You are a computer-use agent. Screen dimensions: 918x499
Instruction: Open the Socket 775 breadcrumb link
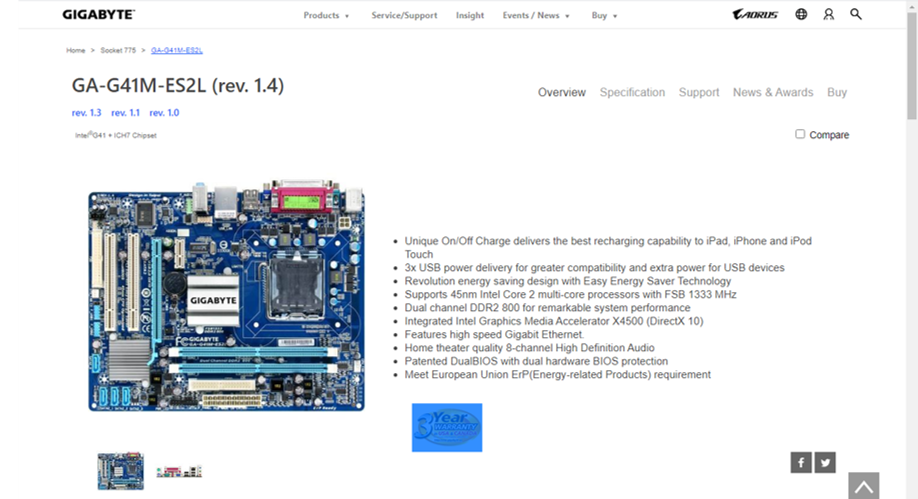118,50
